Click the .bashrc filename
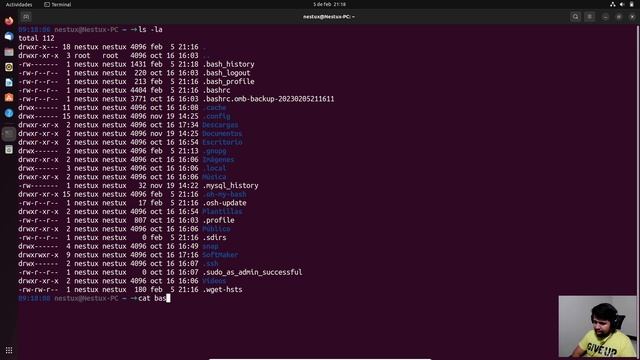 [216, 90]
